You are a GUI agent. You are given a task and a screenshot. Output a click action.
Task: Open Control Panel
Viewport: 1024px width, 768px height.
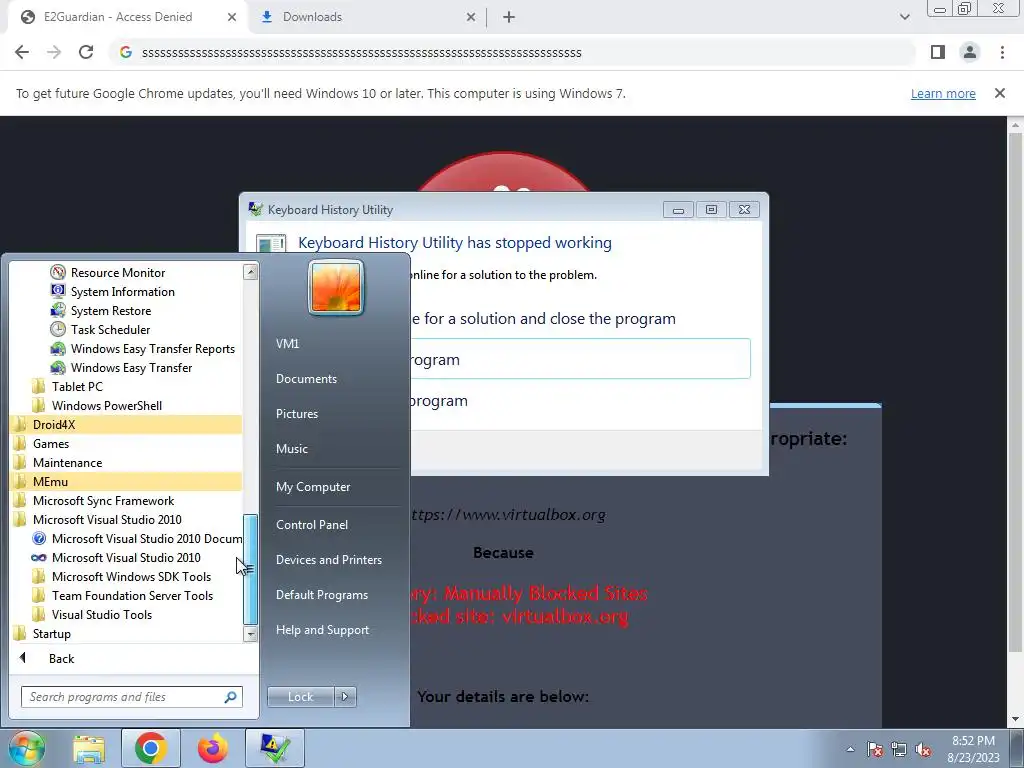pos(312,525)
